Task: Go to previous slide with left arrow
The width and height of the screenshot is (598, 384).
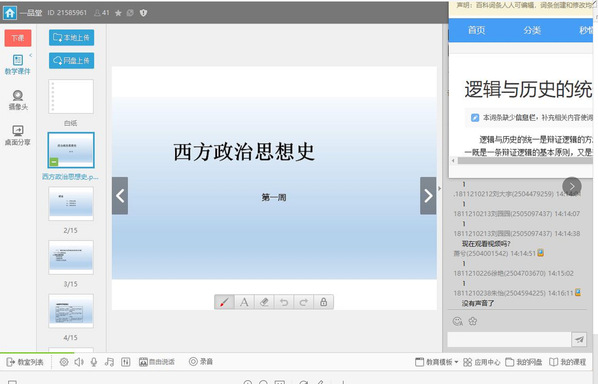Action: tap(120, 196)
